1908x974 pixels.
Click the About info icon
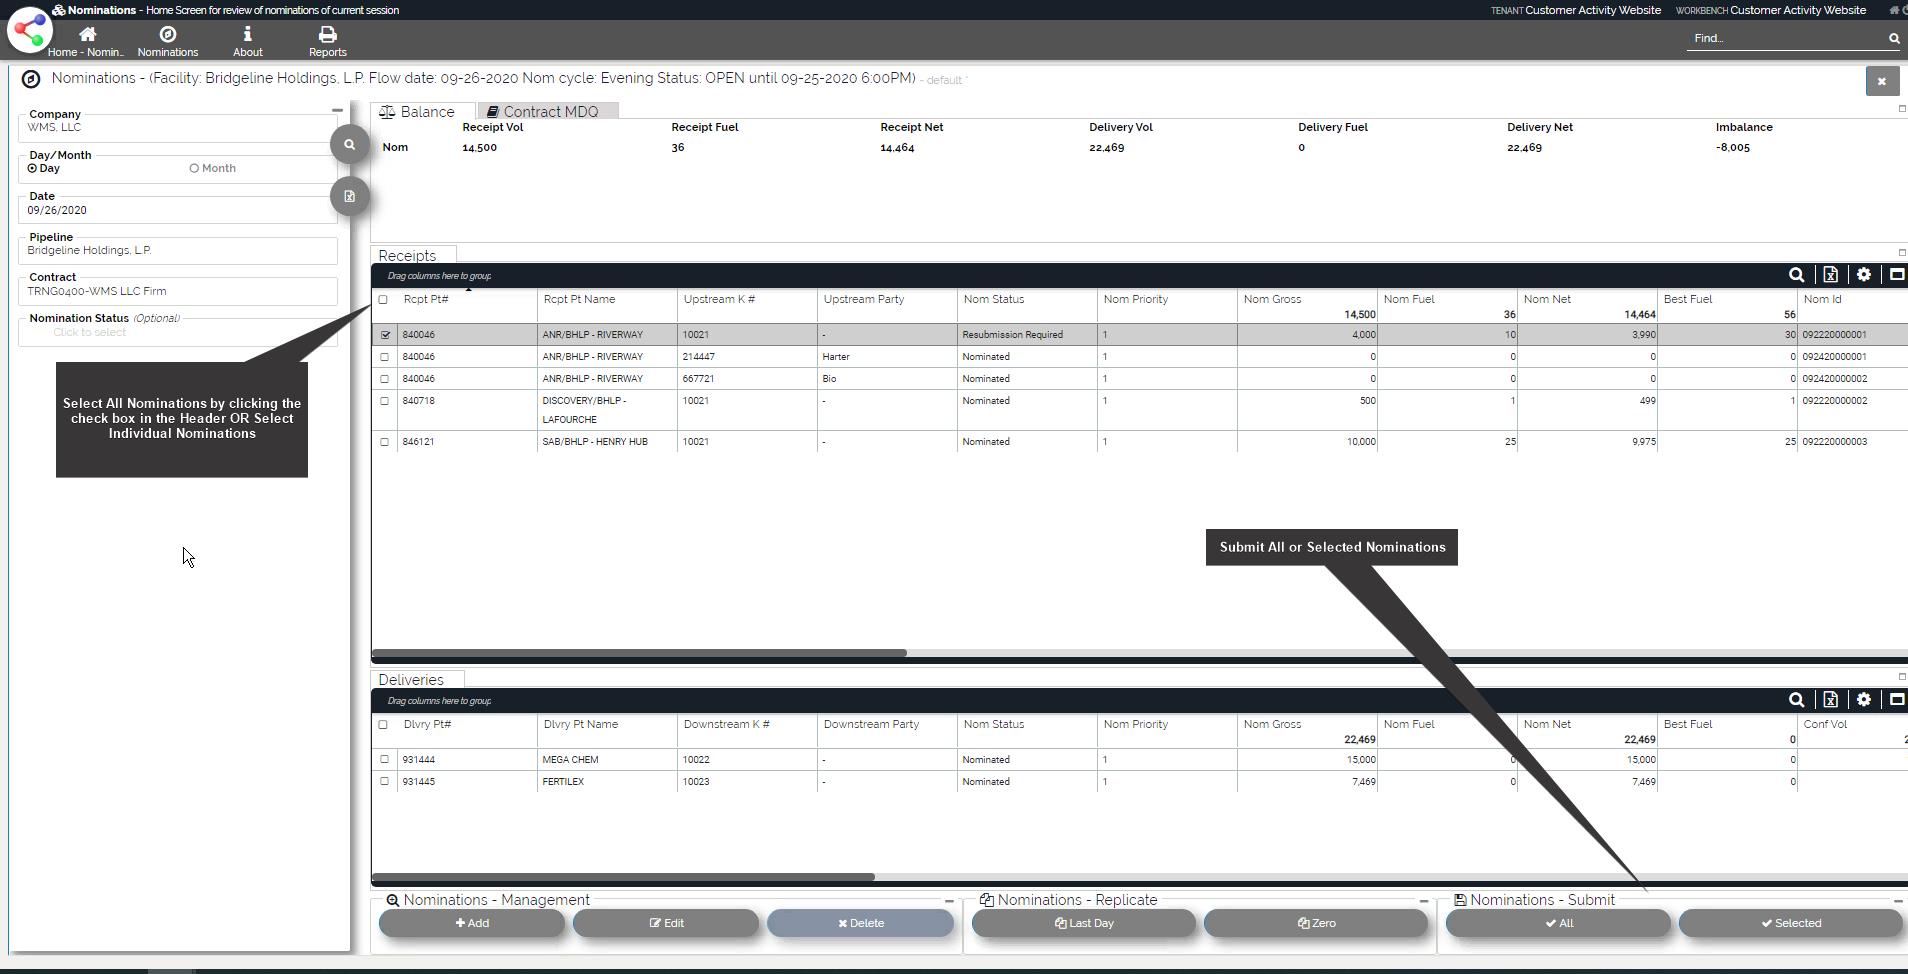click(247, 35)
